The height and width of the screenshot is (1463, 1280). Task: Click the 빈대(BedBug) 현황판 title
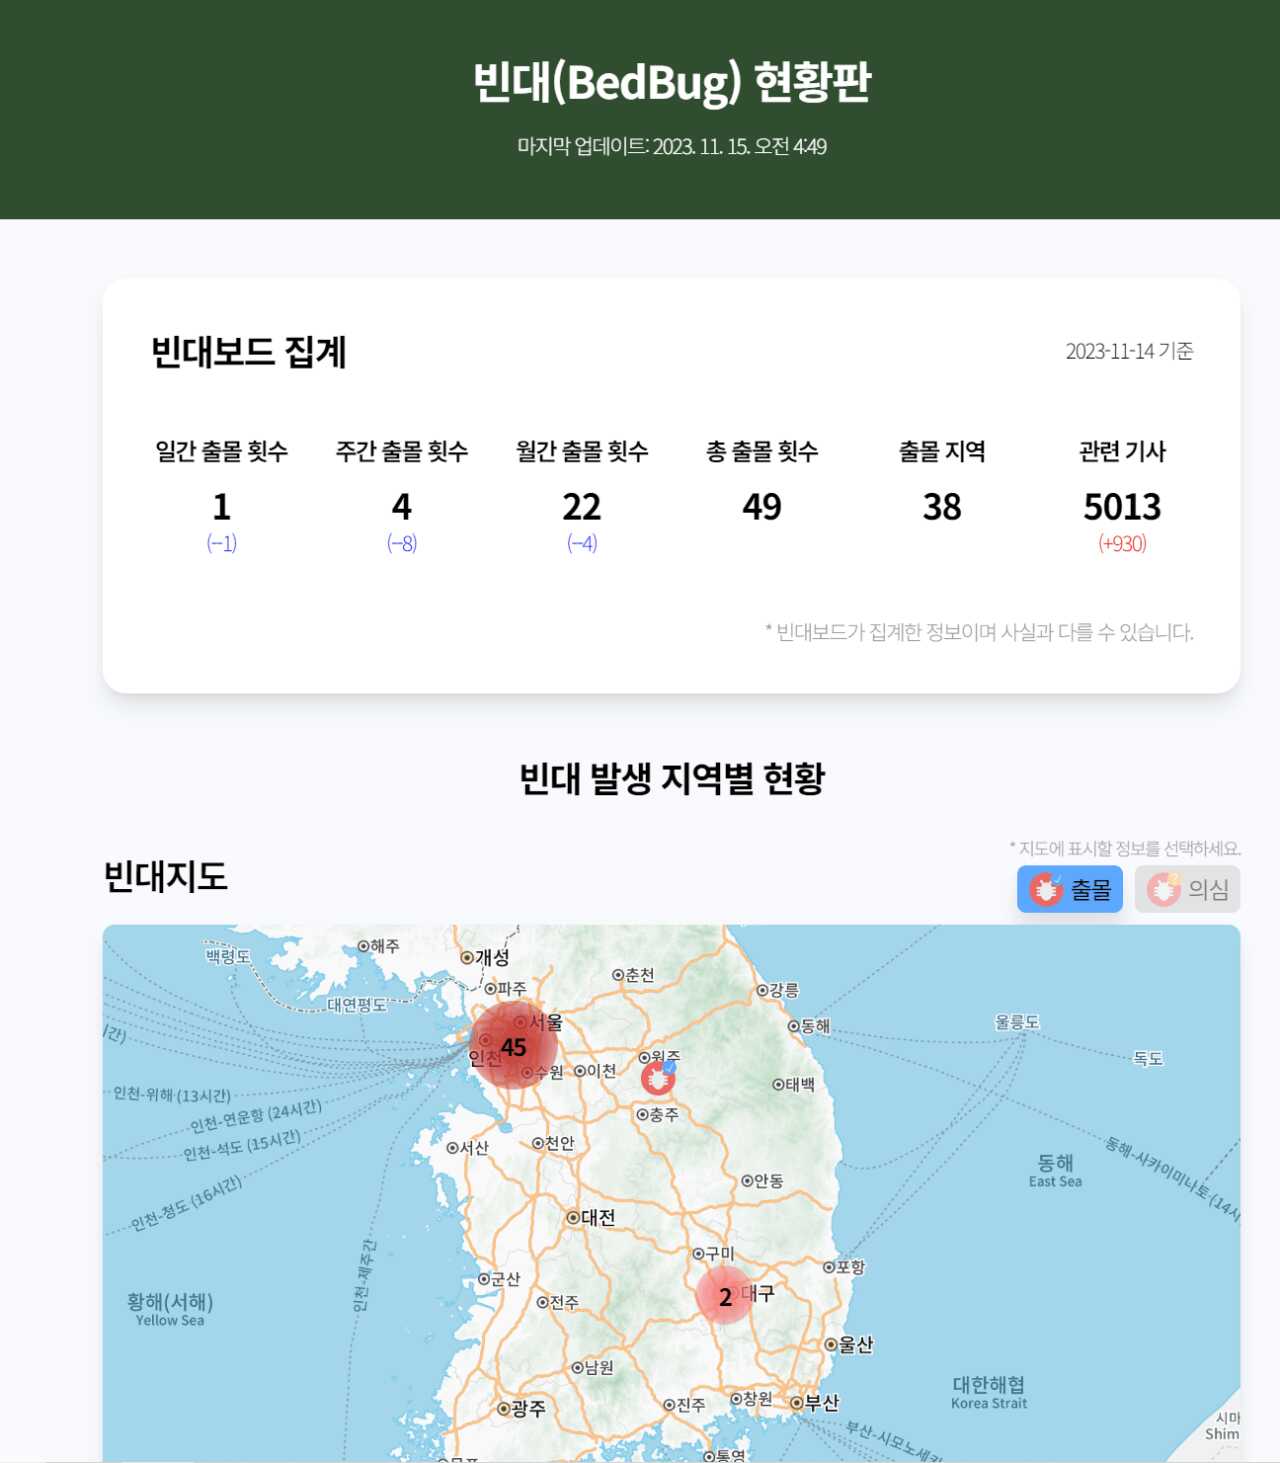[x=672, y=82]
